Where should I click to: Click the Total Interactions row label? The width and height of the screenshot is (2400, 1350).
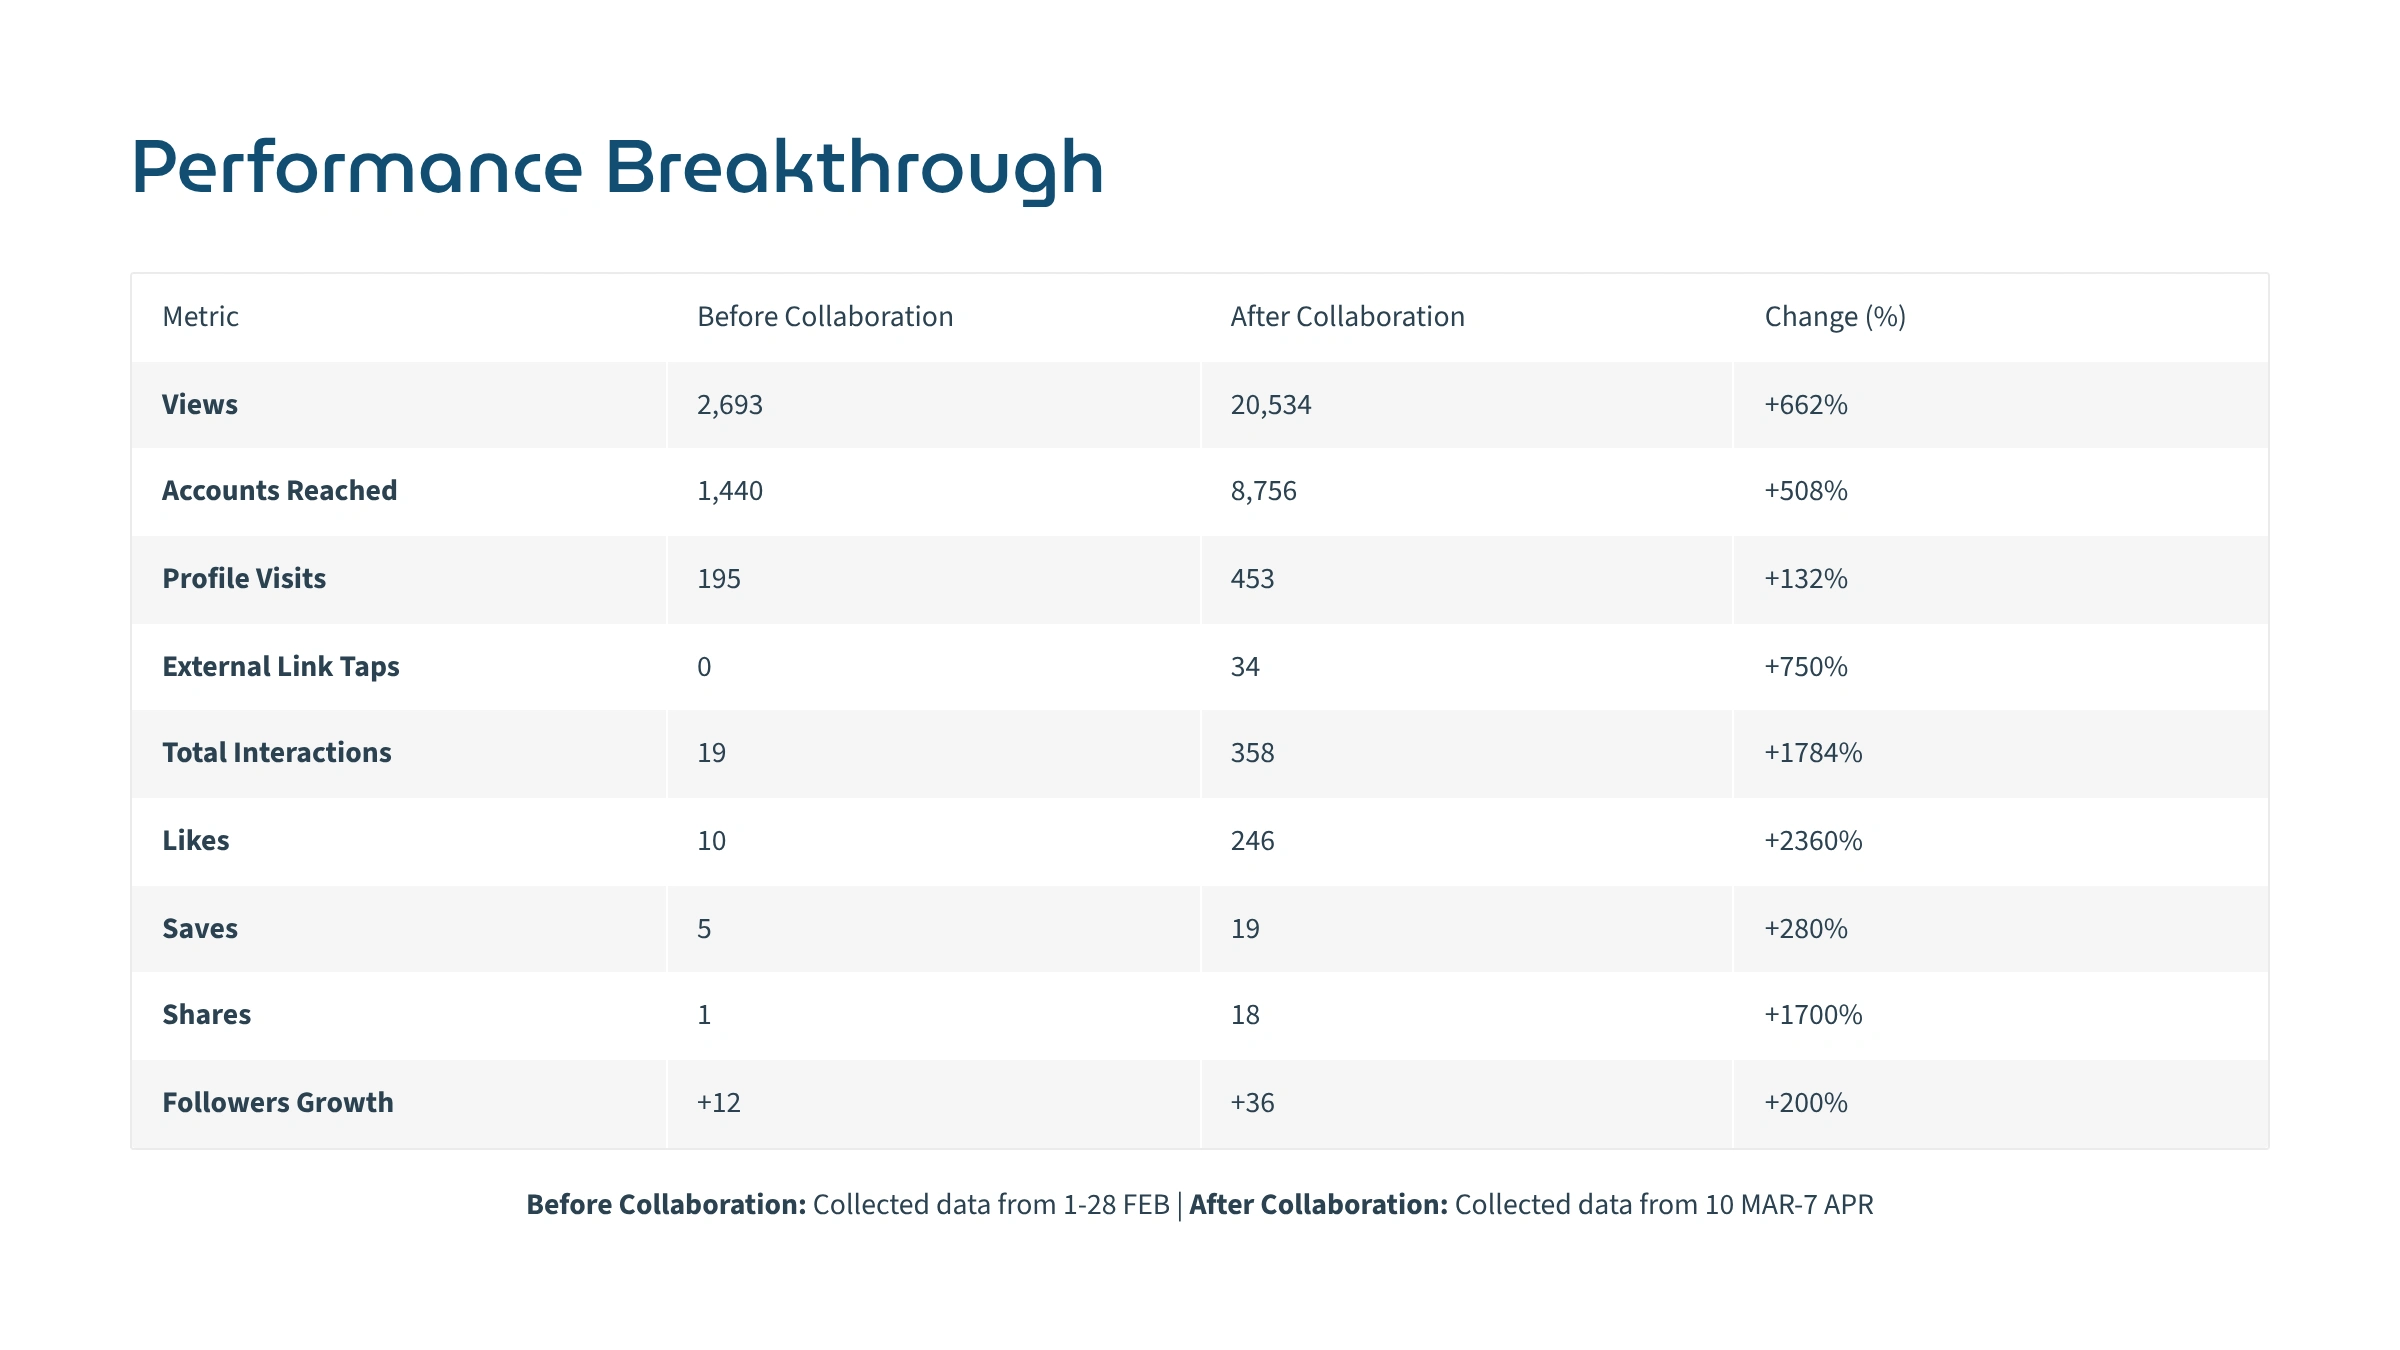[x=277, y=753]
